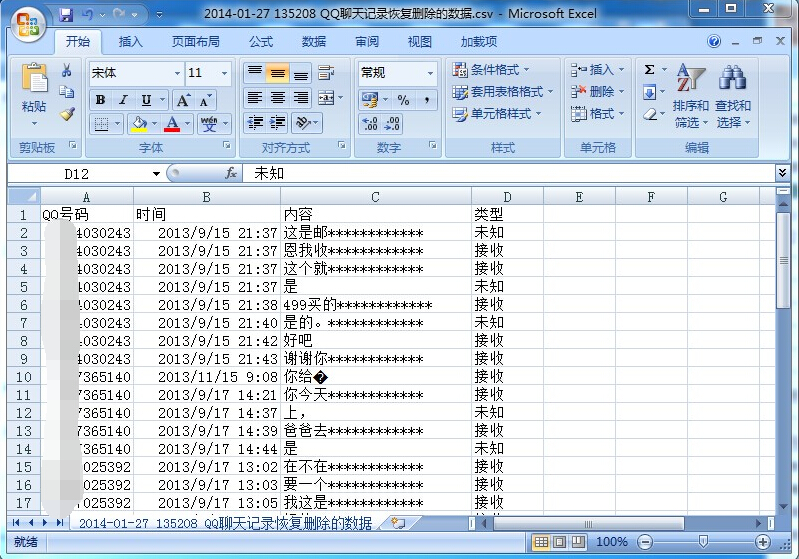Screen dimensions: 799x559
Task: Open the 格式 cells format dropdown
Action: [597, 114]
